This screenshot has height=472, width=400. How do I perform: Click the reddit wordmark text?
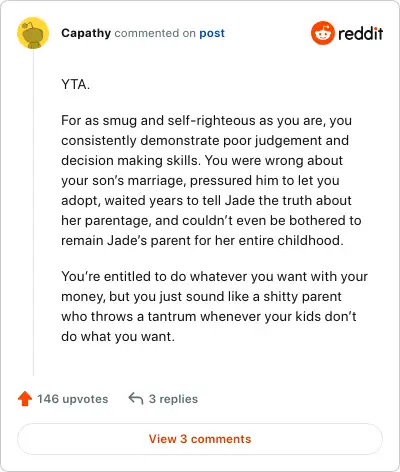point(360,33)
